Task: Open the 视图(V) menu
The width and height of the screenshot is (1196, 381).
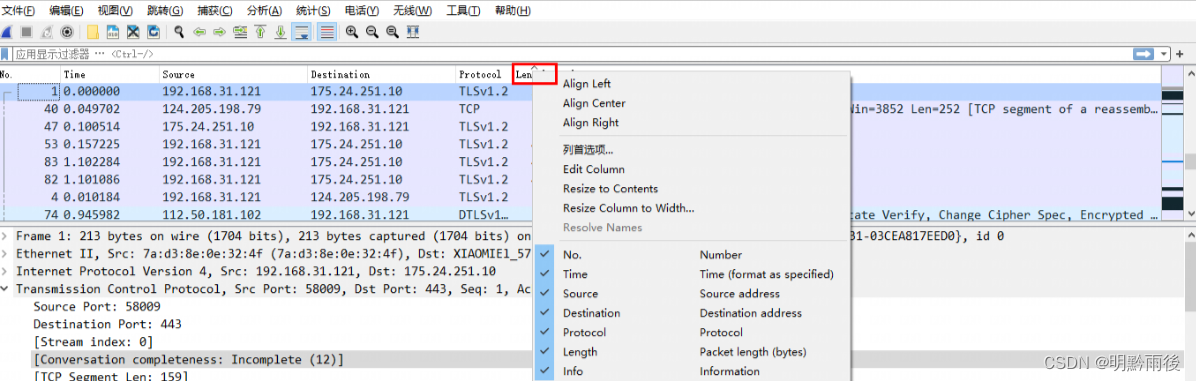Action: 115,11
